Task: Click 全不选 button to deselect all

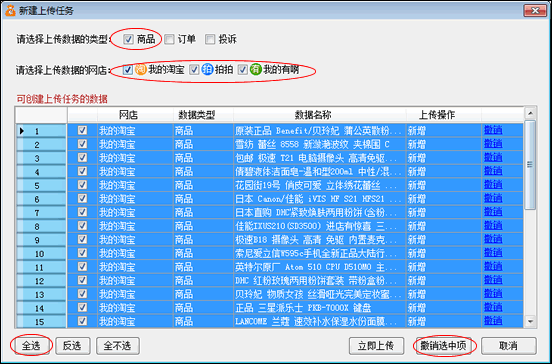Action: pyautogui.click(x=118, y=346)
